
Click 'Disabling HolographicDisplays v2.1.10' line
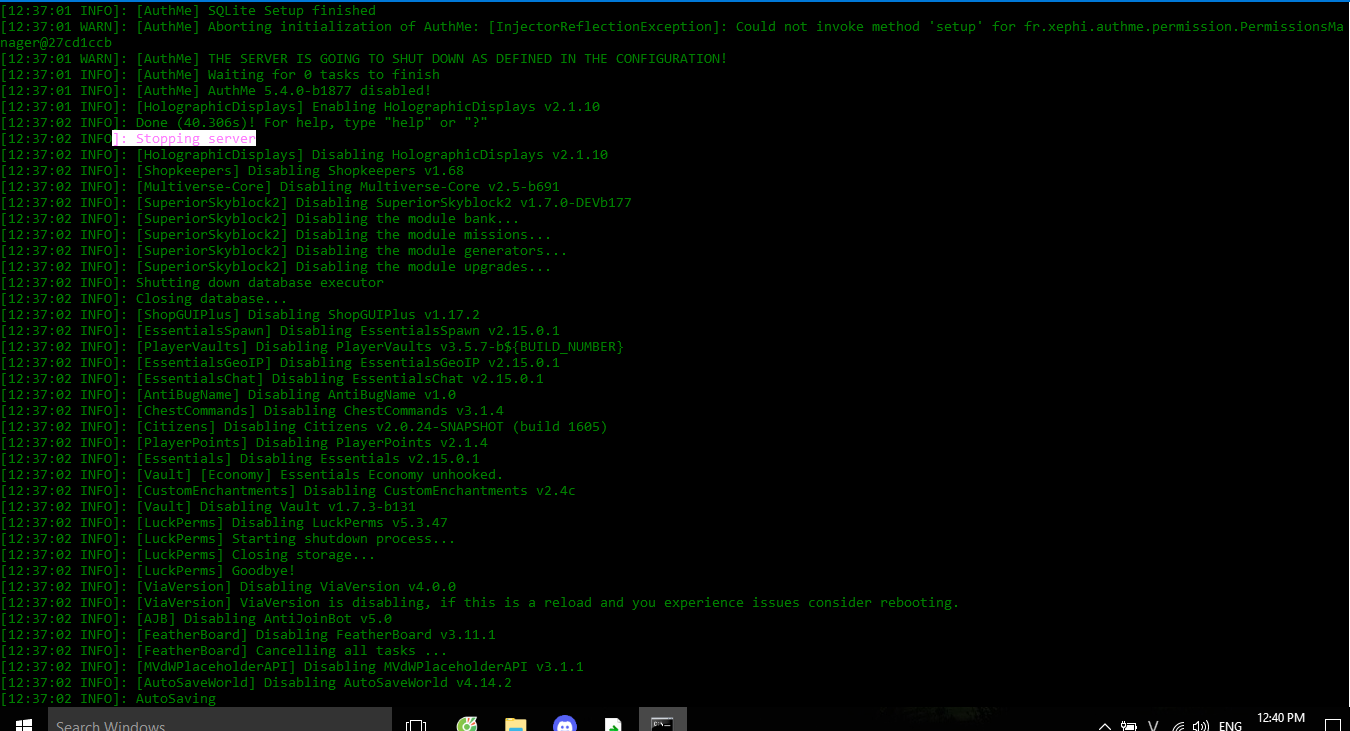pos(303,155)
